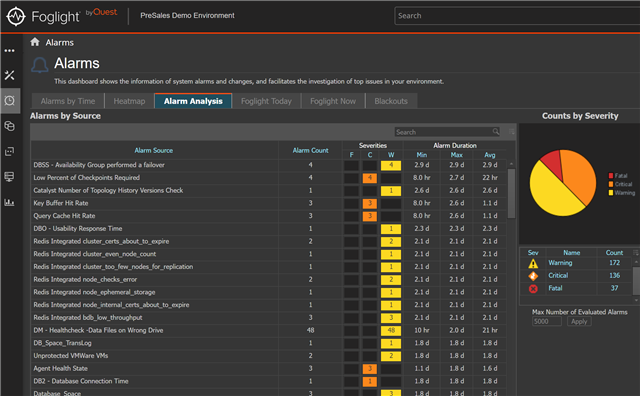
Task: Select 'Agent Health State' row
Action: [x=269, y=369]
